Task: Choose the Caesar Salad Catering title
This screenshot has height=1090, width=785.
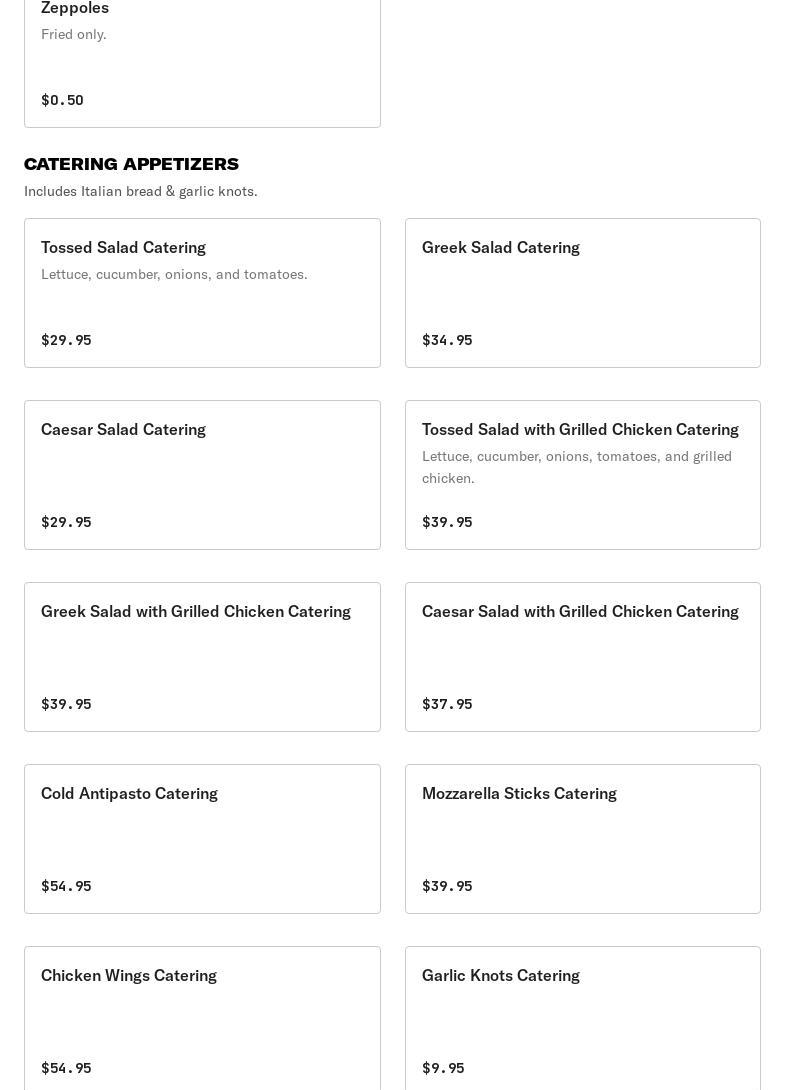Action: [123, 429]
